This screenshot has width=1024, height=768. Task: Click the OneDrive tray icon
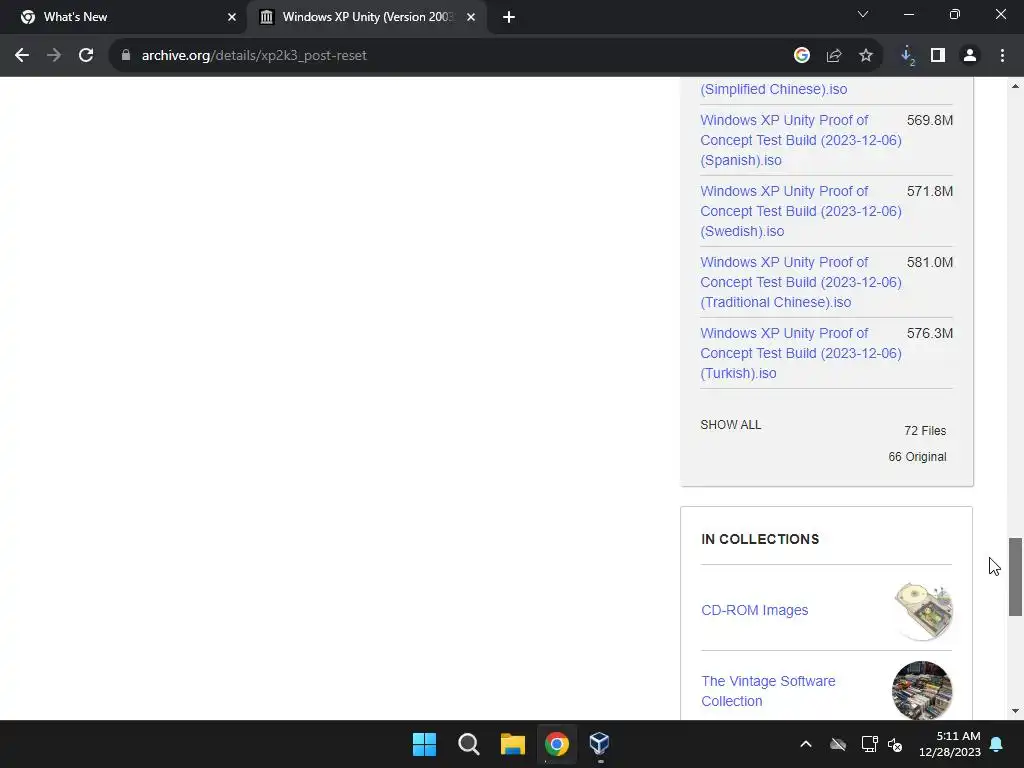[838, 744]
